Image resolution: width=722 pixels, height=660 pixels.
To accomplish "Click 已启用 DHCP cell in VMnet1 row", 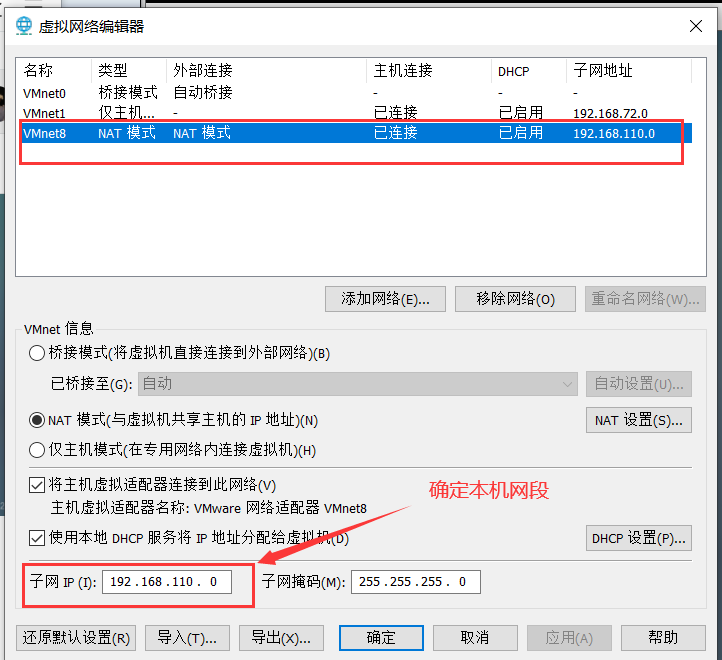I will [521, 113].
